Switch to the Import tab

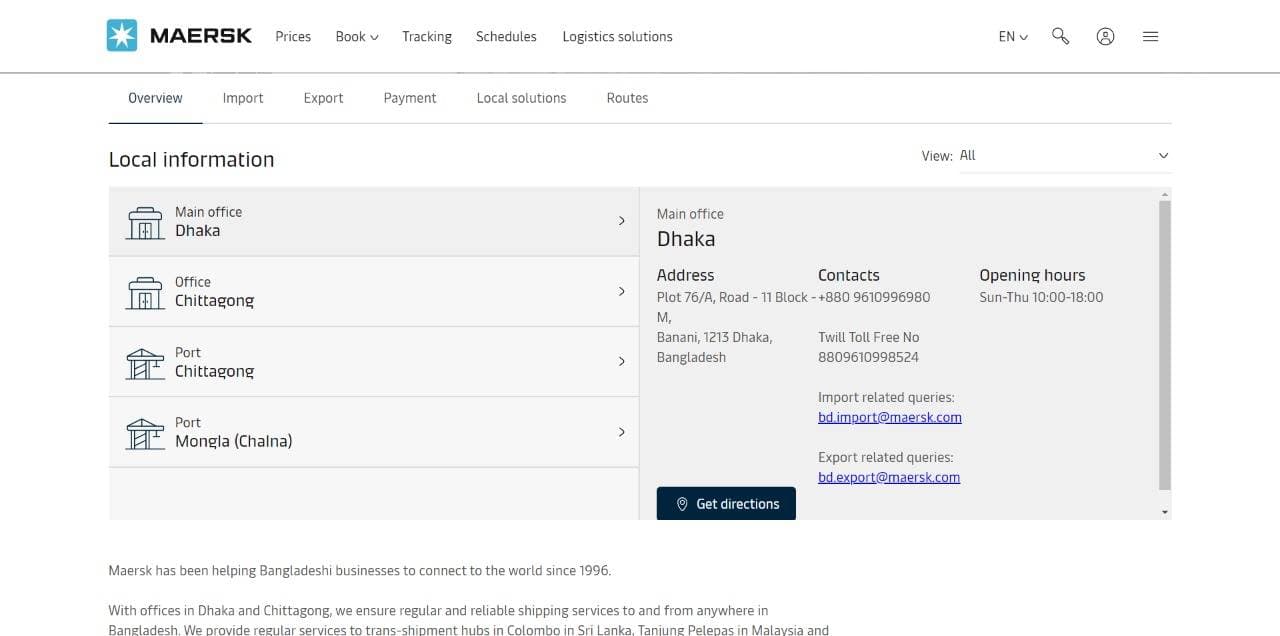(243, 98)
